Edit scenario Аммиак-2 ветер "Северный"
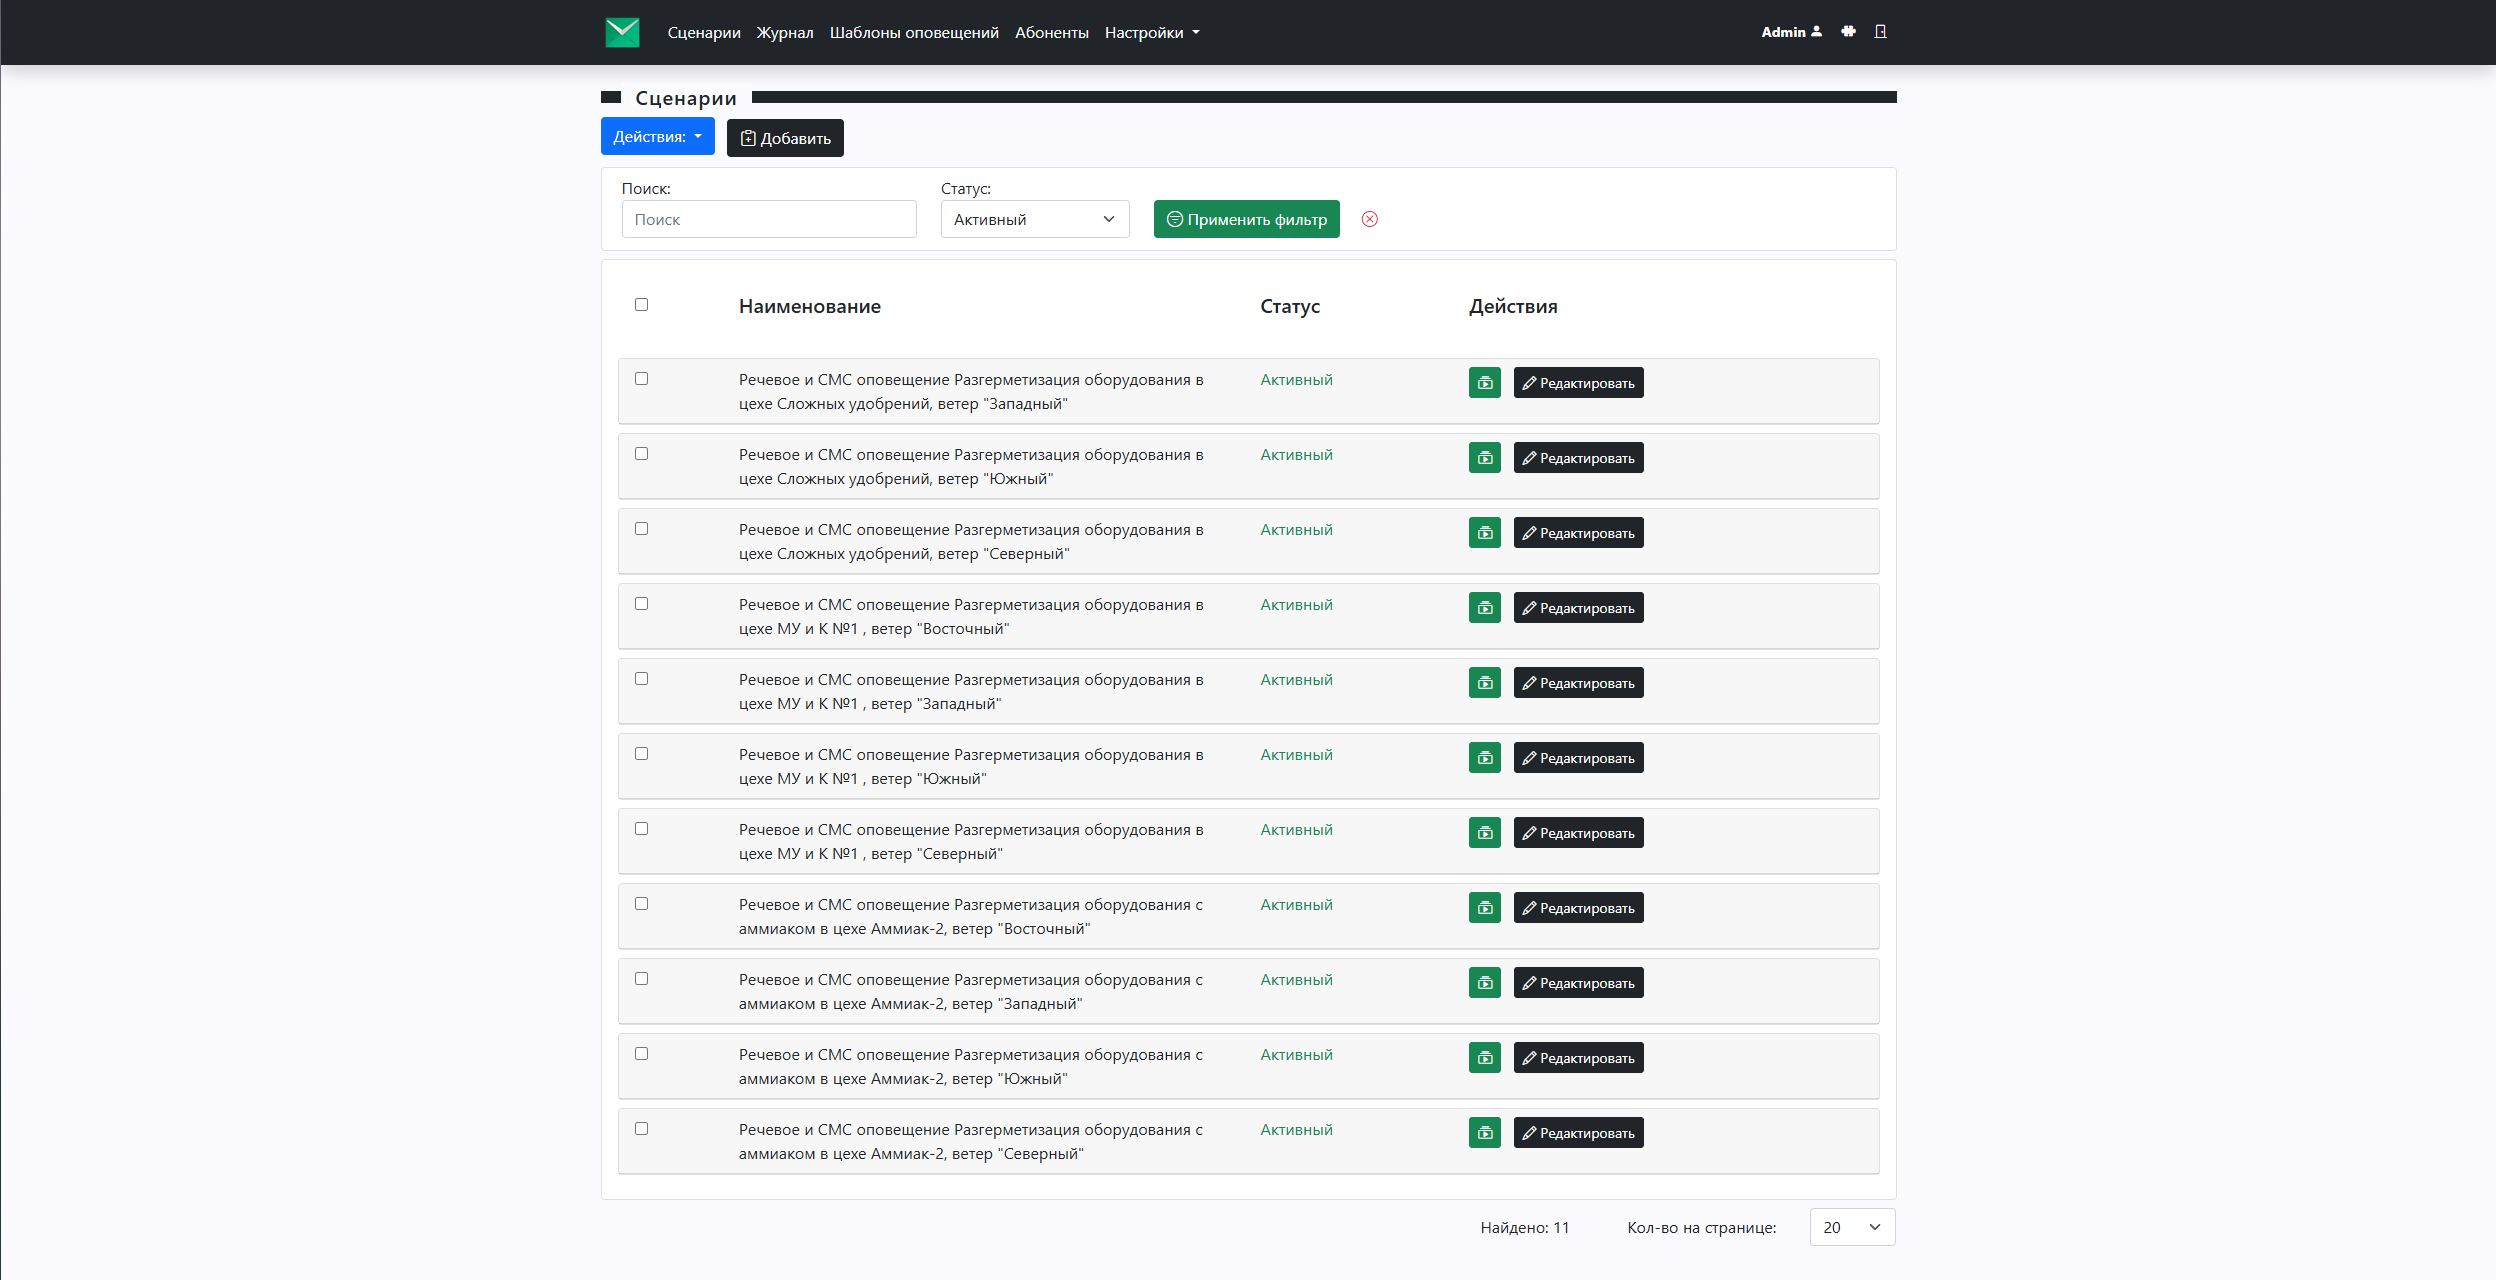This screenshot has height=1280, width=2496. tap(1578, 1133)
